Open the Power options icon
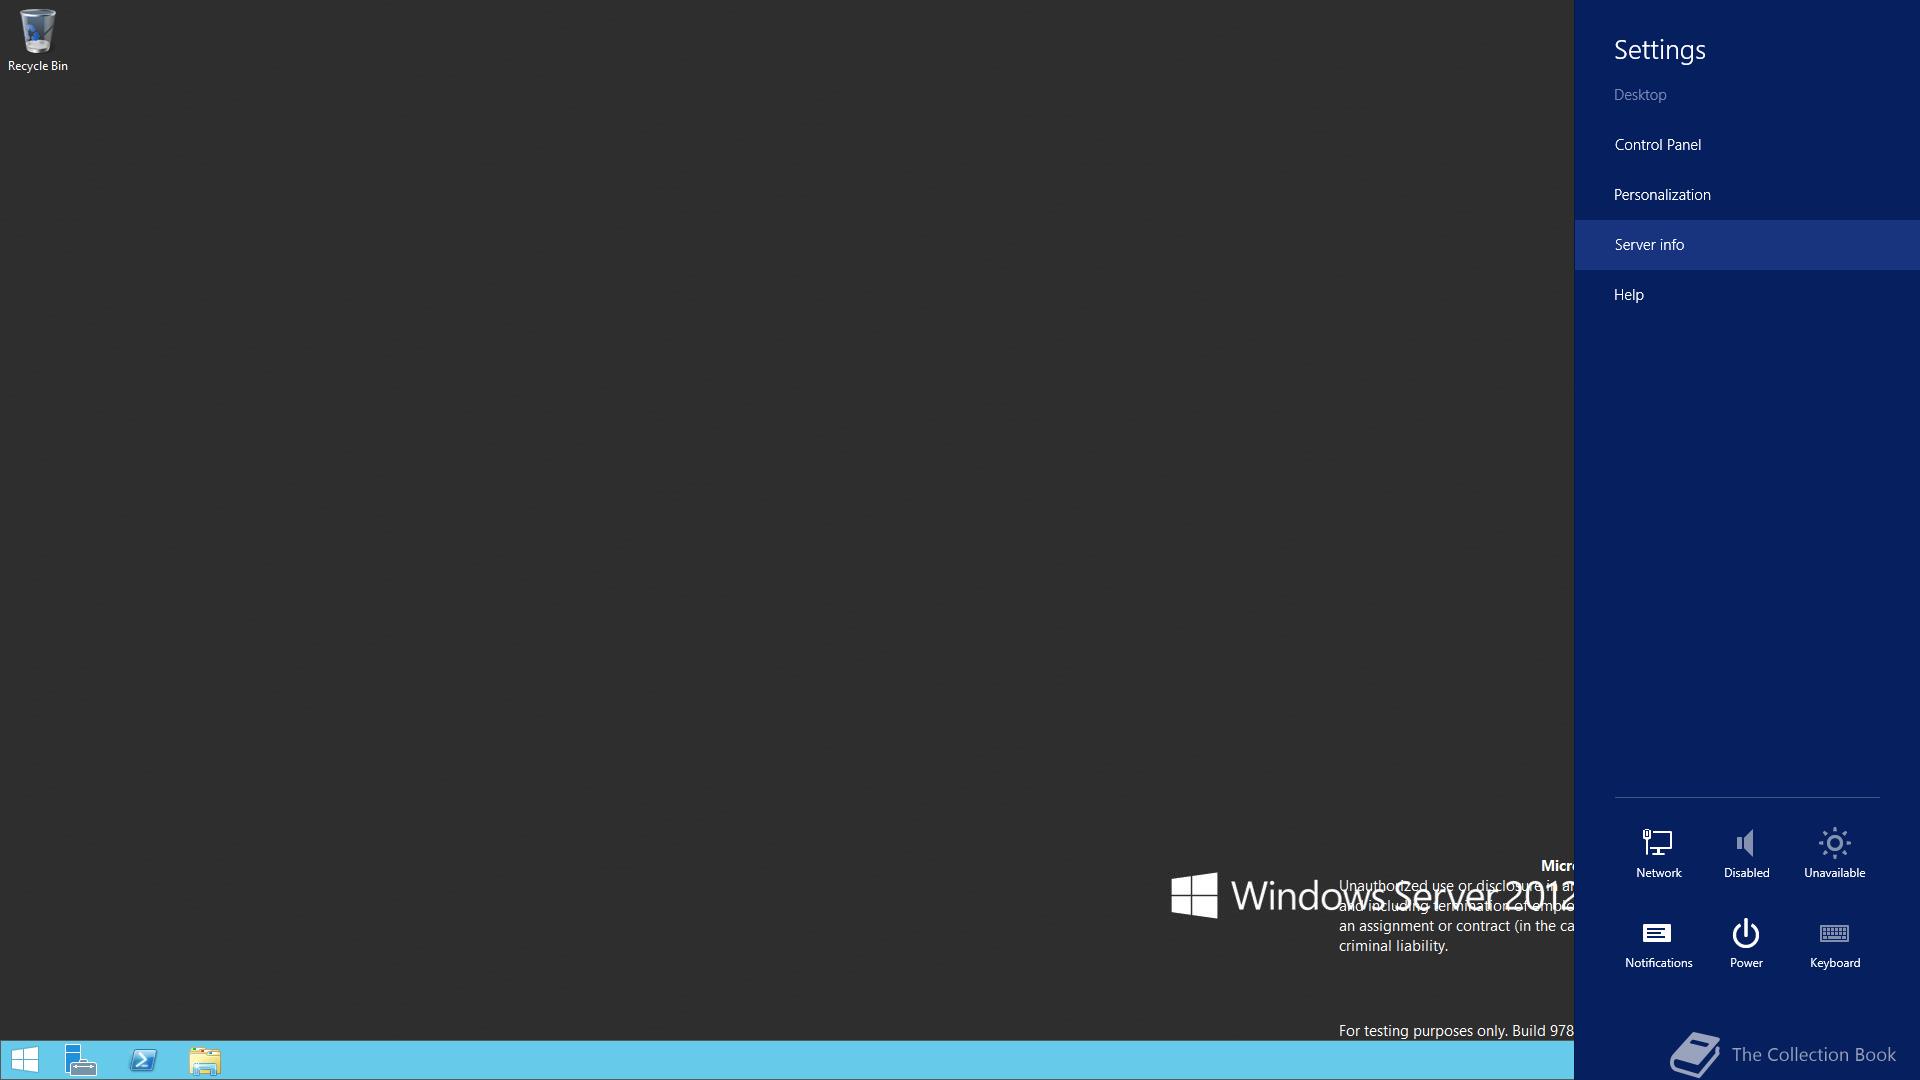 (1746, 944)
